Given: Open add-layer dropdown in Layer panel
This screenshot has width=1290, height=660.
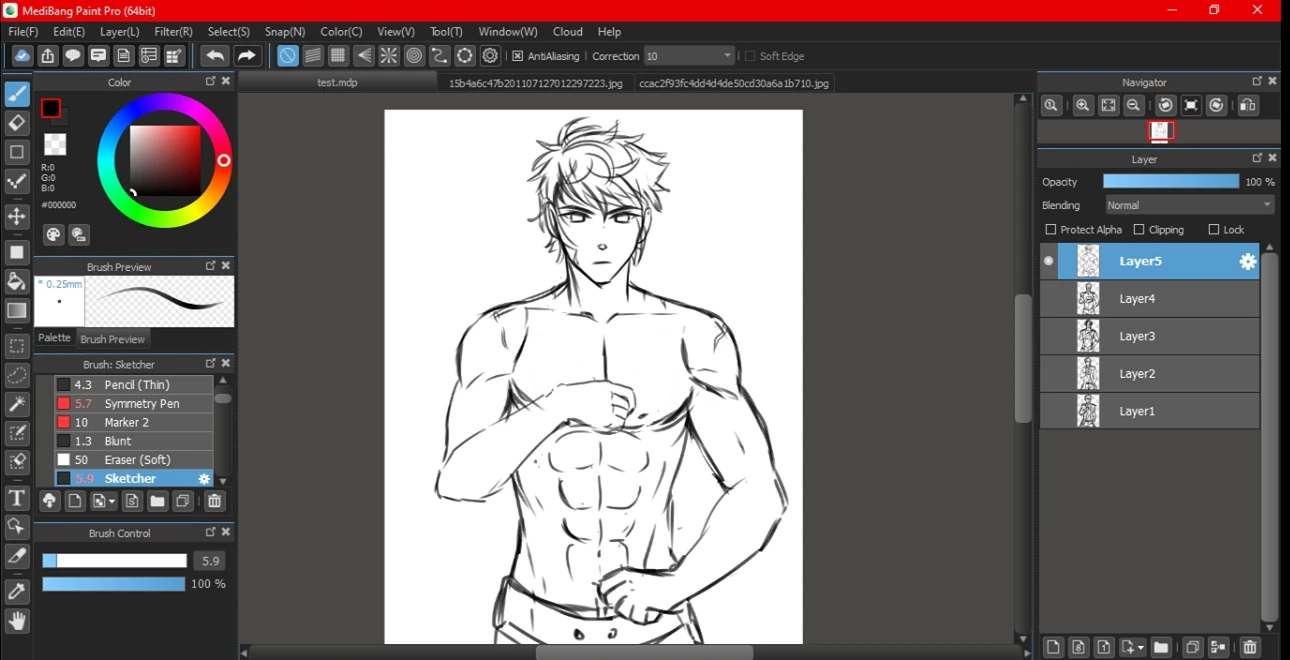Looking at the screenshot, I should (x=1133, y=648).
